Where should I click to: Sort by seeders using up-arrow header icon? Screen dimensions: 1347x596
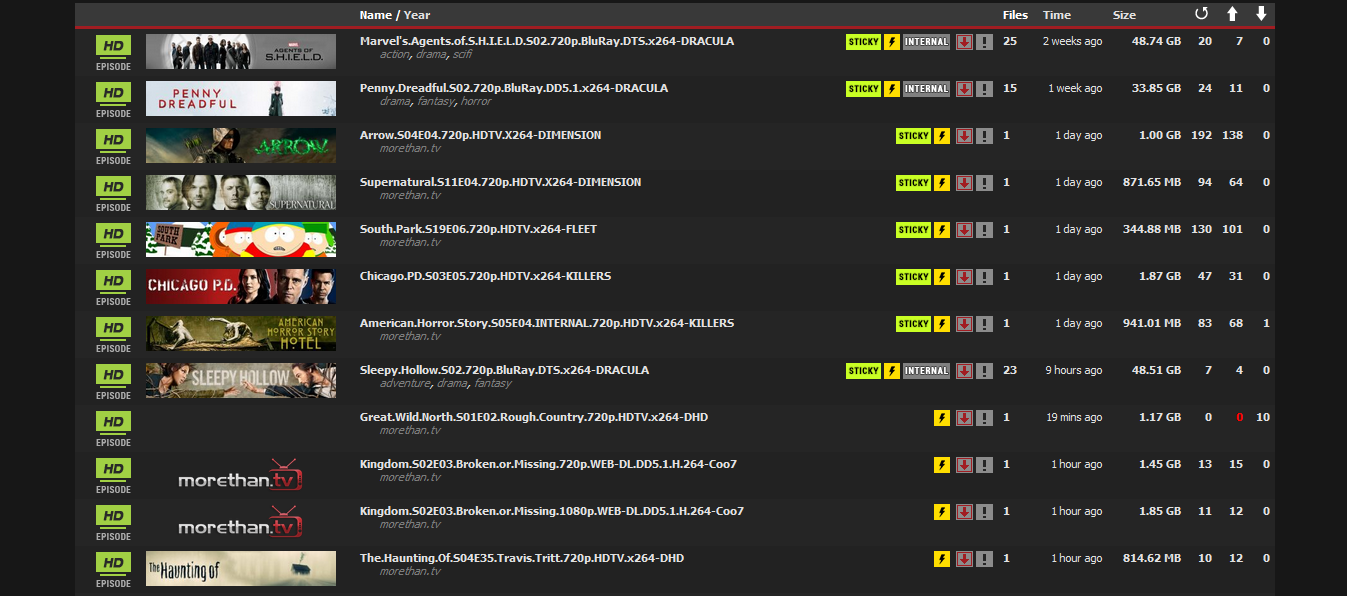[1232, 14]
